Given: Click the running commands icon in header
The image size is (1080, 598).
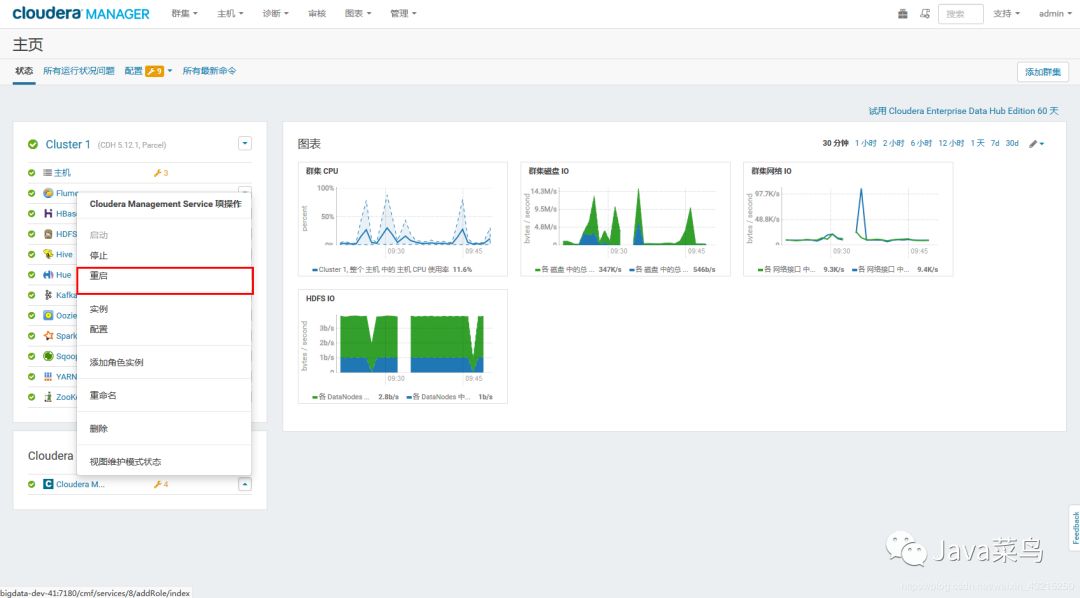Looking at the screenshot, I should 925,14.
